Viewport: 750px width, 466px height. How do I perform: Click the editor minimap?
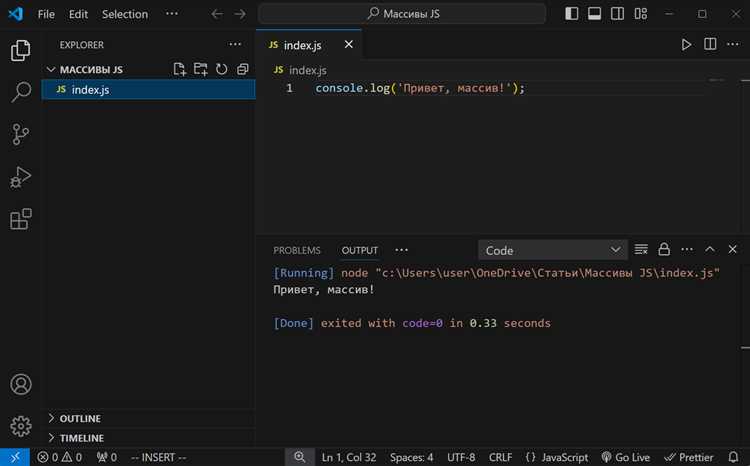[717, 80]
